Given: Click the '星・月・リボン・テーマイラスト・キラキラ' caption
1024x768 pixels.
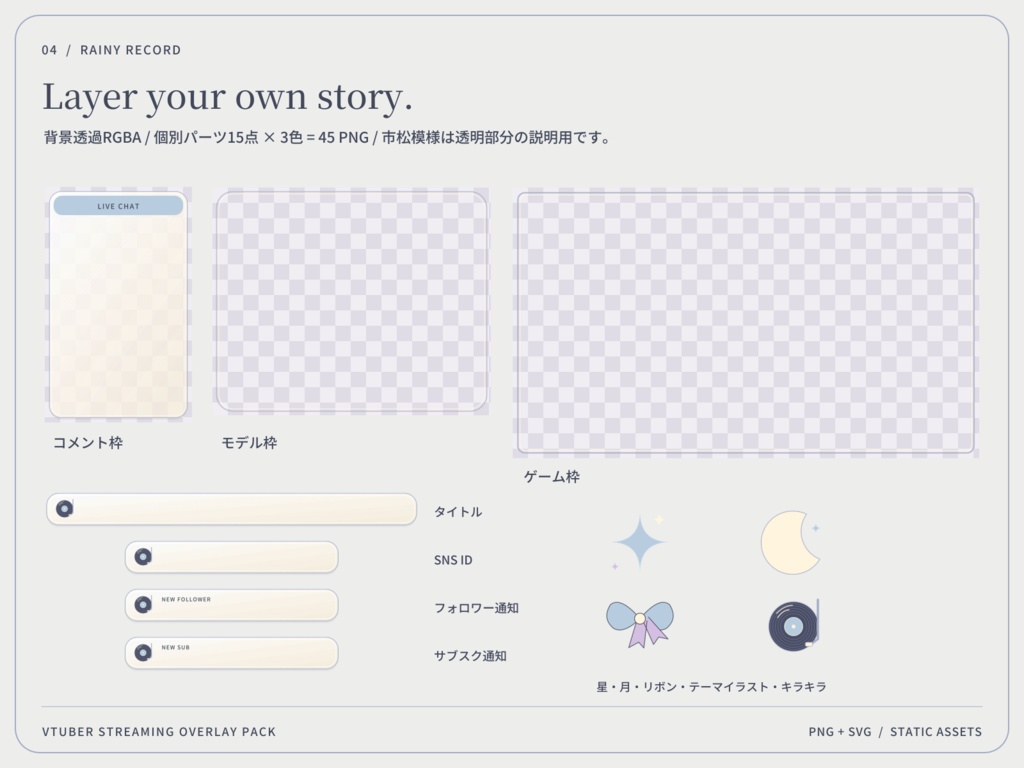Looking at the screenshot, I should (712, 686).
